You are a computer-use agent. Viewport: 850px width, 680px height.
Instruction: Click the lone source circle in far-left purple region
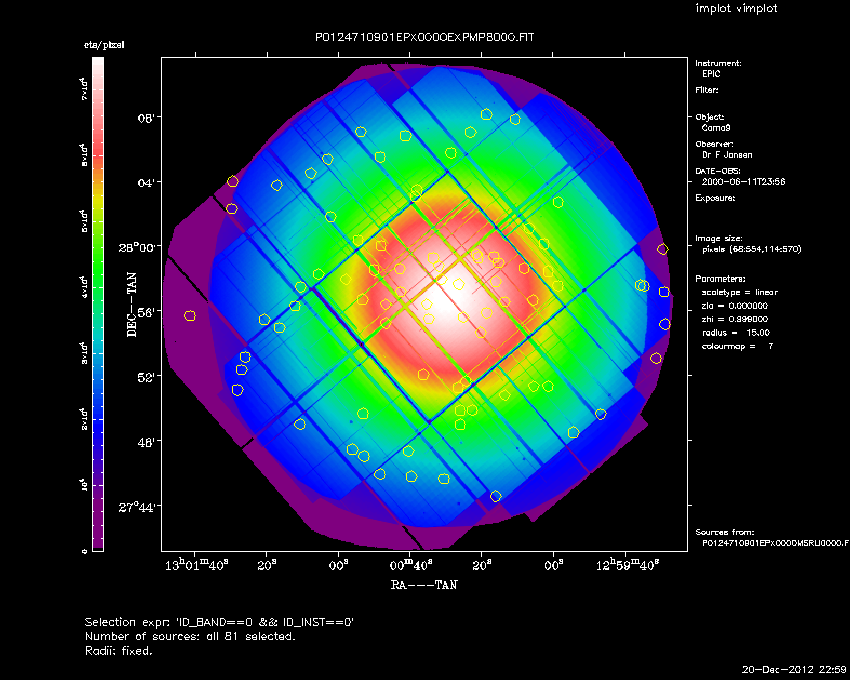[190, 316]
